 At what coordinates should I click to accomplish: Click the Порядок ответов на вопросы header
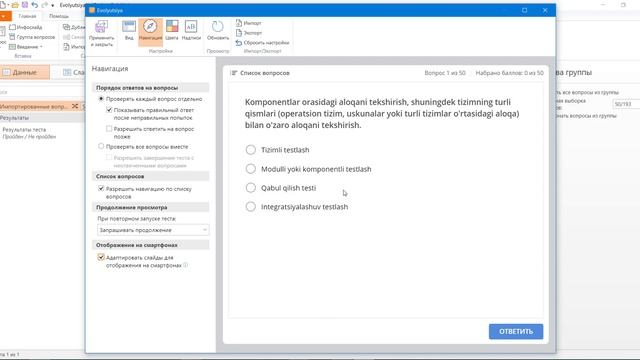pos(151,87)
